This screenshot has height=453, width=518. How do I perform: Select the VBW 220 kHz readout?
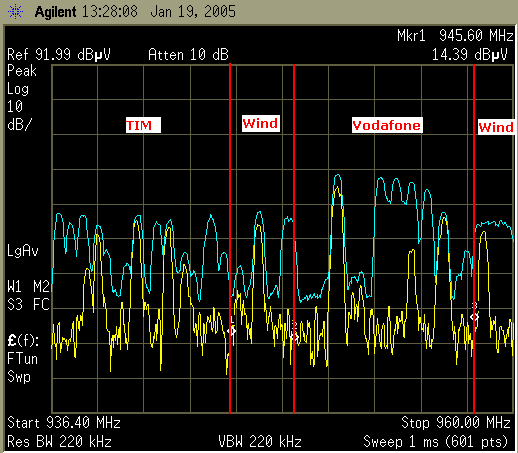[260, 442]
